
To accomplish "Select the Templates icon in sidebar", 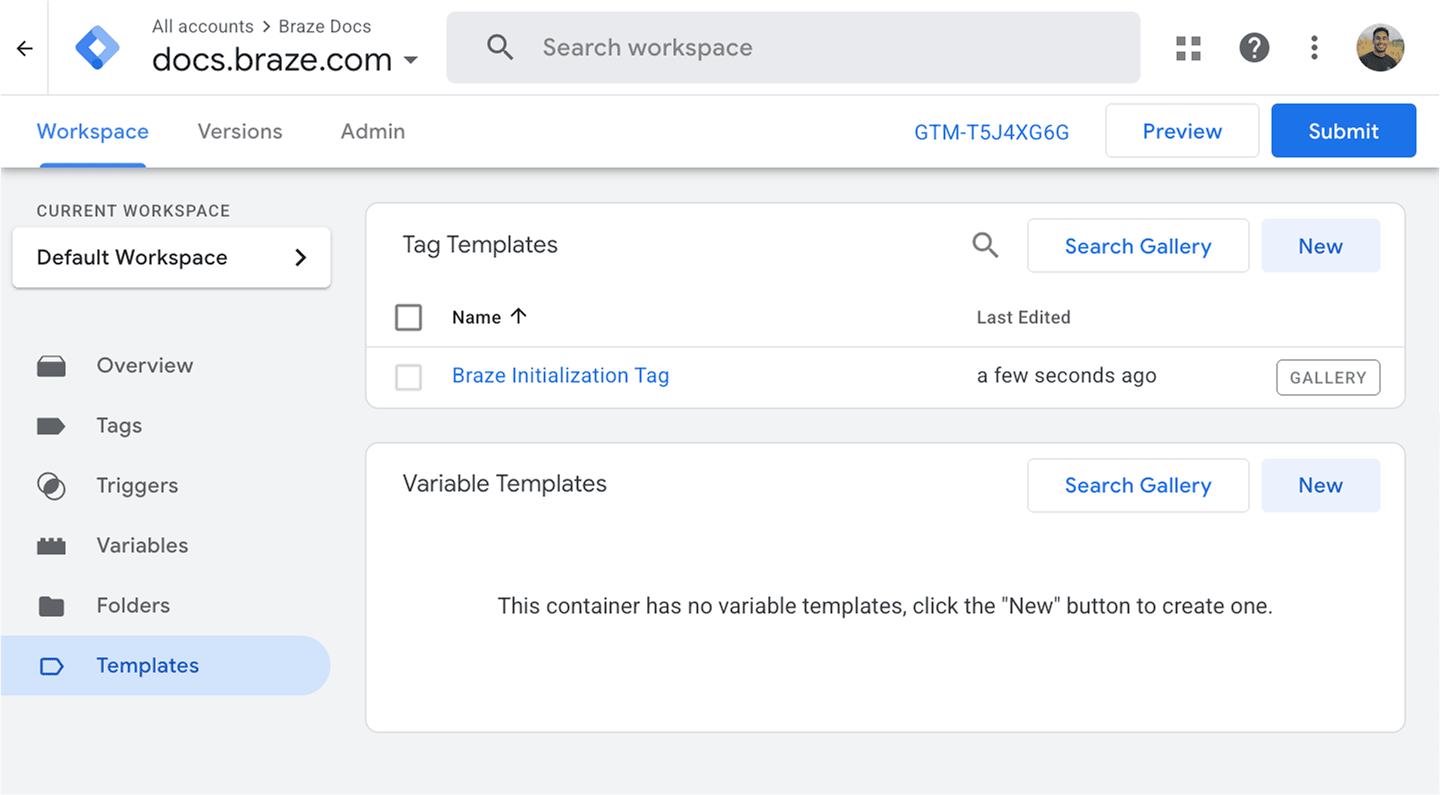I will [52, 665].
